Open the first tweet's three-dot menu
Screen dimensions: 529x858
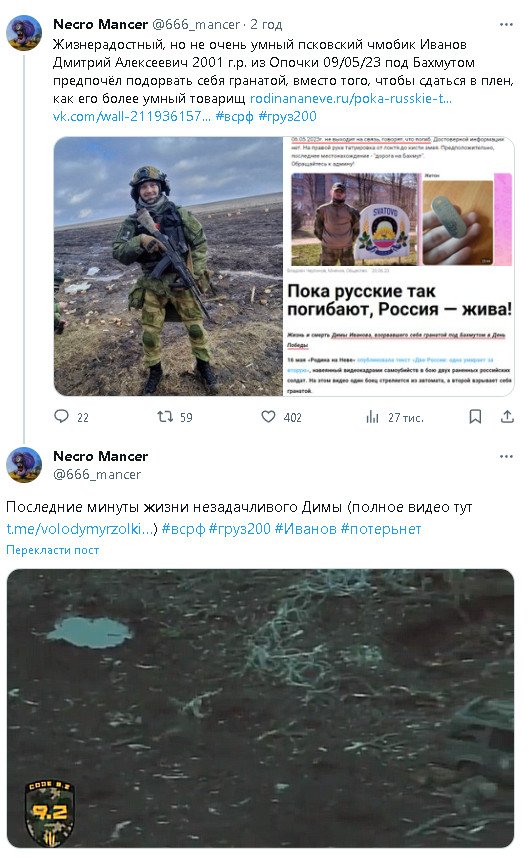pyautogui.click(x=507, y=24)
